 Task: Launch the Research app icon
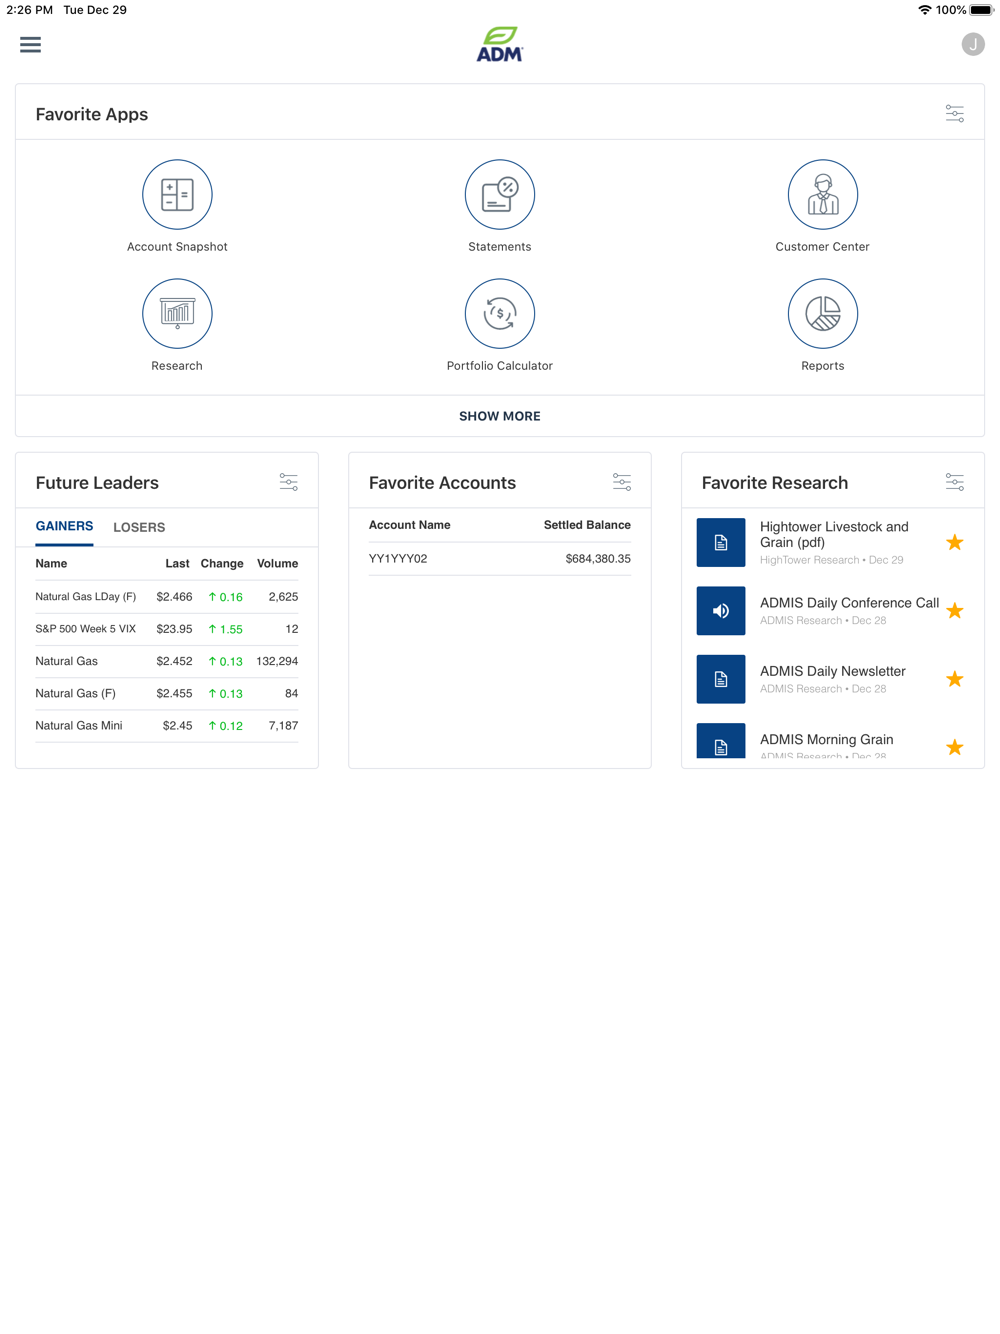tap(177, 314)
